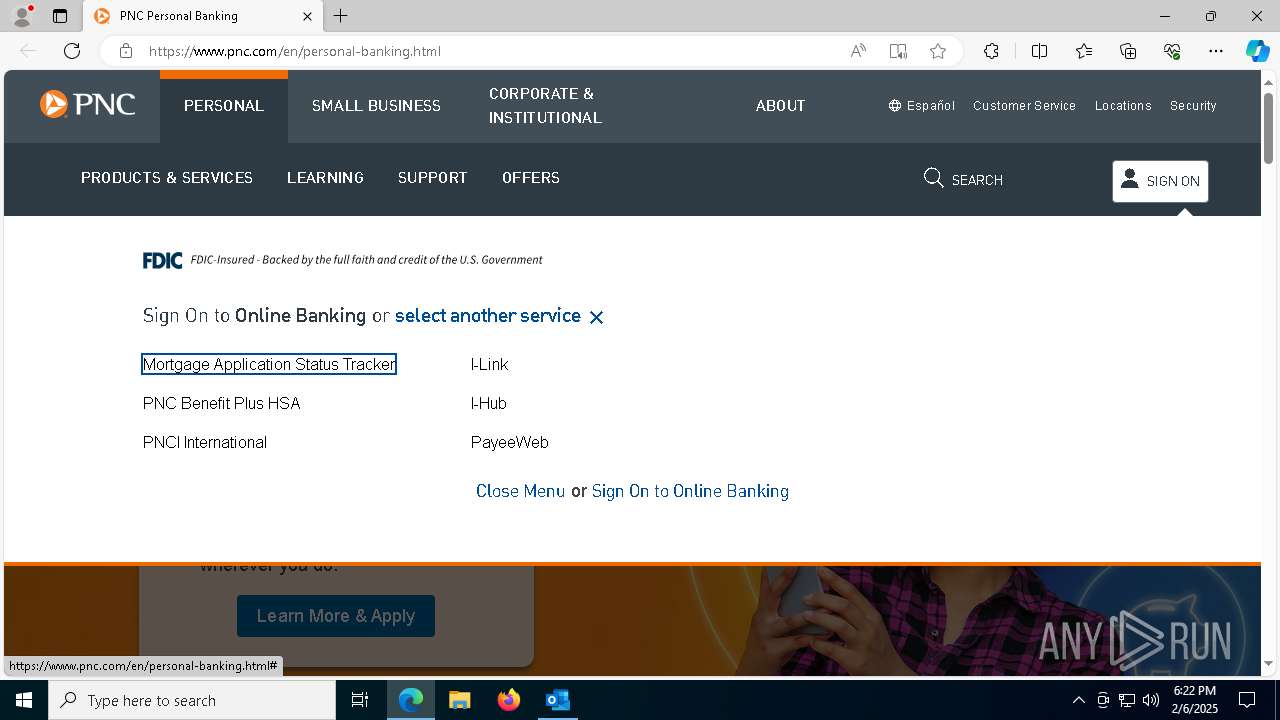Screen dimensions: 1280x720
Task: Close the service selector X icon
Action: click(x=596, y=317)
